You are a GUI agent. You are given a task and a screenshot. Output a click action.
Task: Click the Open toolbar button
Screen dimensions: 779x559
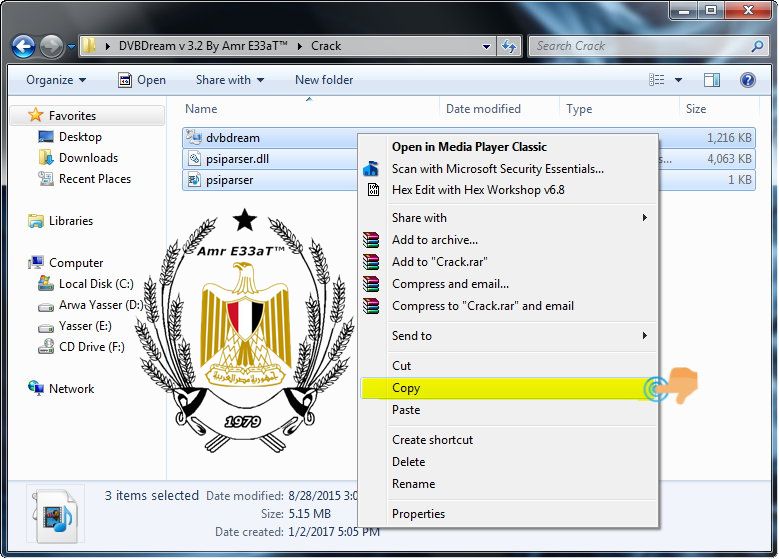point(142,80)
